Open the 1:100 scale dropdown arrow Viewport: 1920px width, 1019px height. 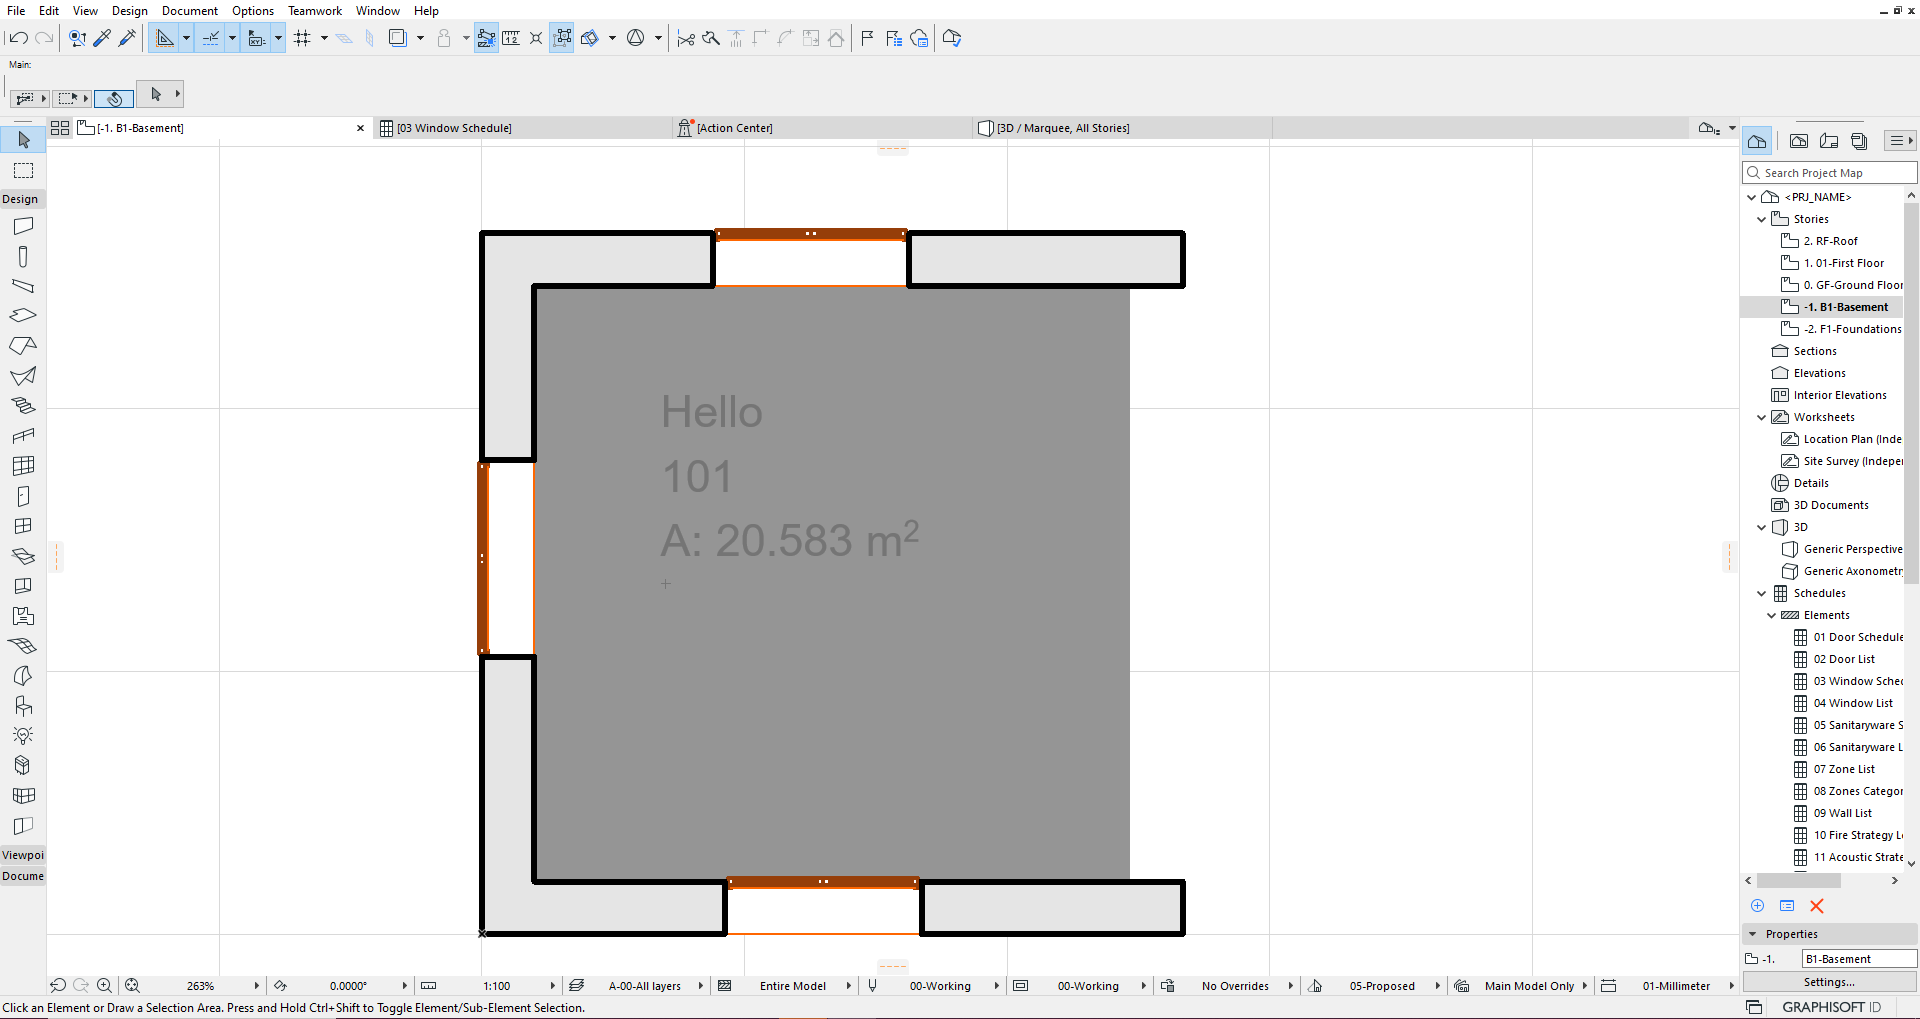pyautogui.click(x=552, y=985)
